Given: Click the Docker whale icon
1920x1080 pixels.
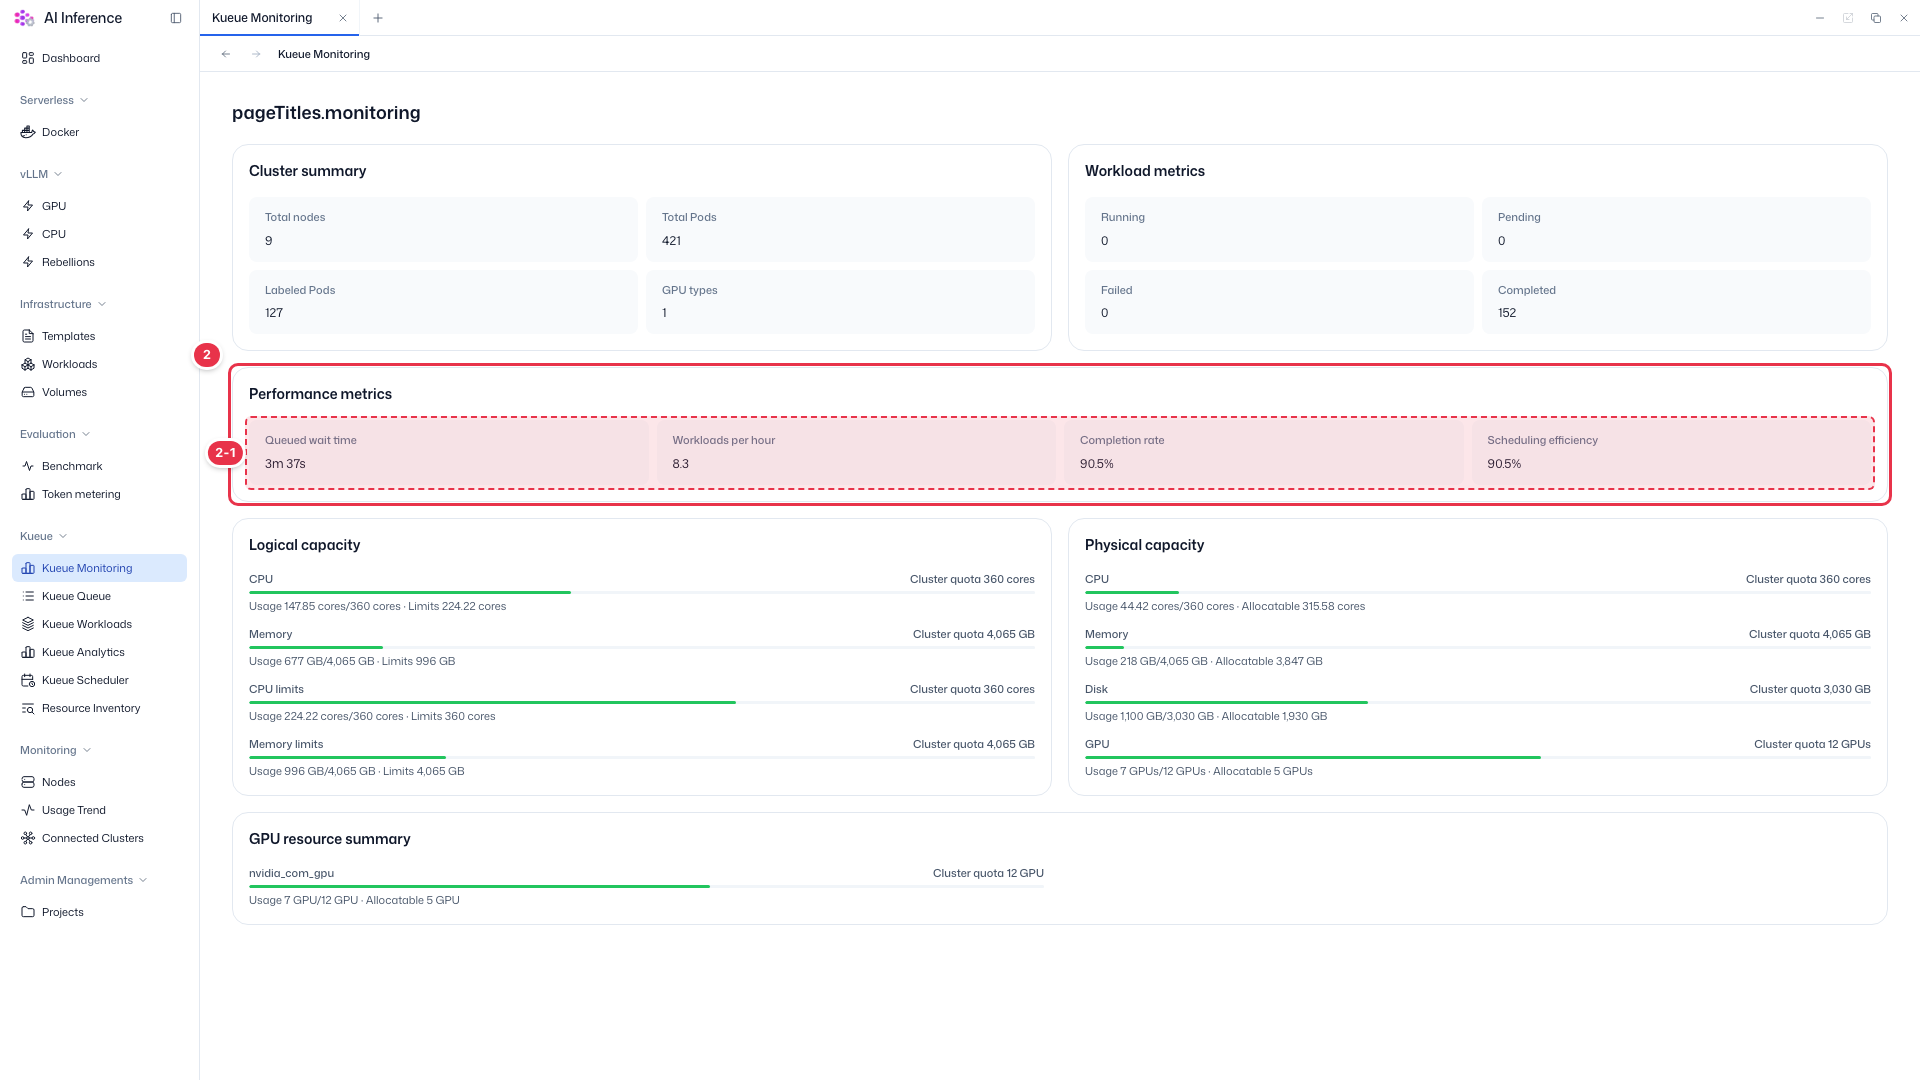Looking at the screenshot, I should point(28,132).
